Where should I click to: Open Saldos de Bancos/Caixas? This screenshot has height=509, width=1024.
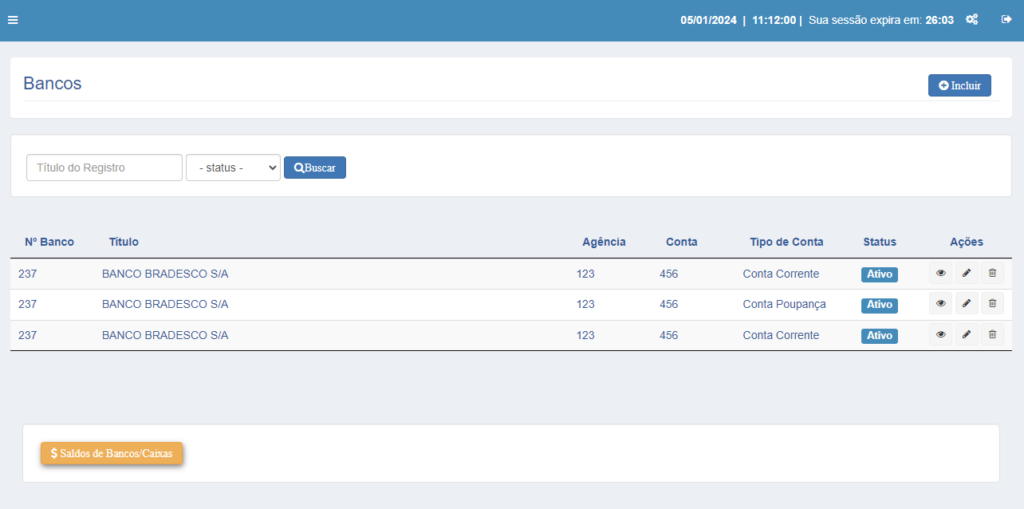point(112,453)
